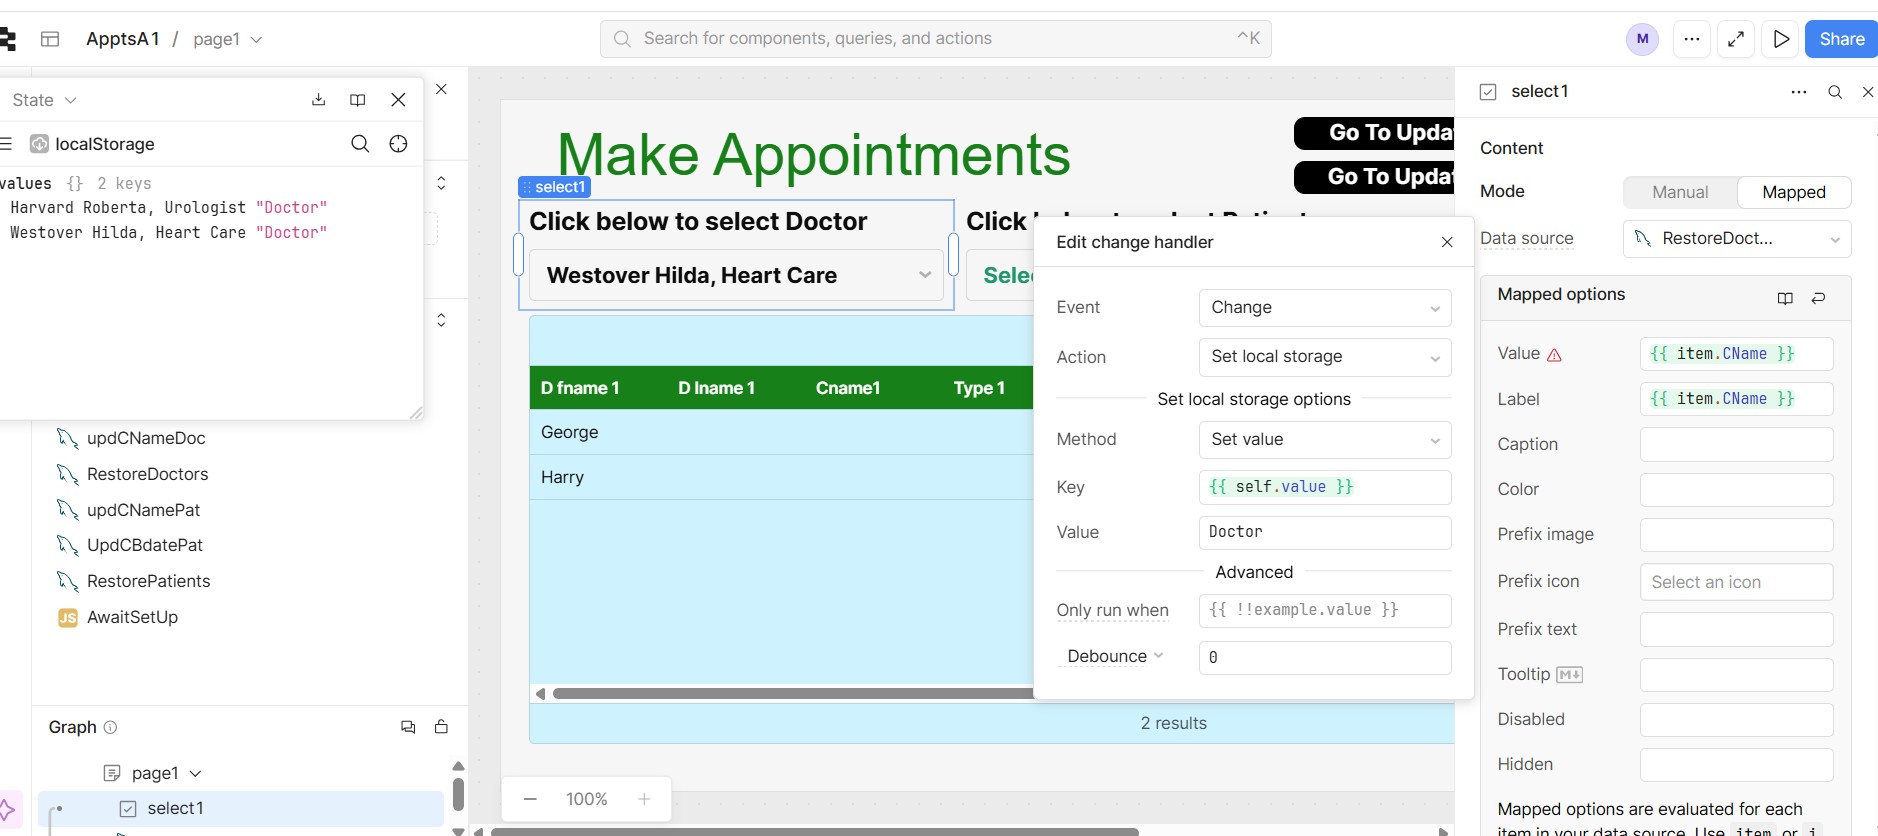Screen dimensions: 1878x836
Task: Click the download icon in State panel
Action: click(x=318, y=99)
